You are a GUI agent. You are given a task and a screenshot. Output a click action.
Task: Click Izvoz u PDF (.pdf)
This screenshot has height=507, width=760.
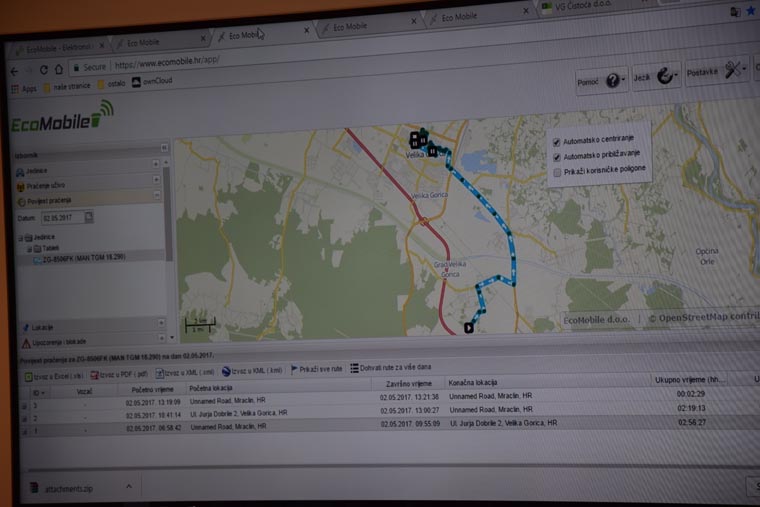tap(119, 374)
